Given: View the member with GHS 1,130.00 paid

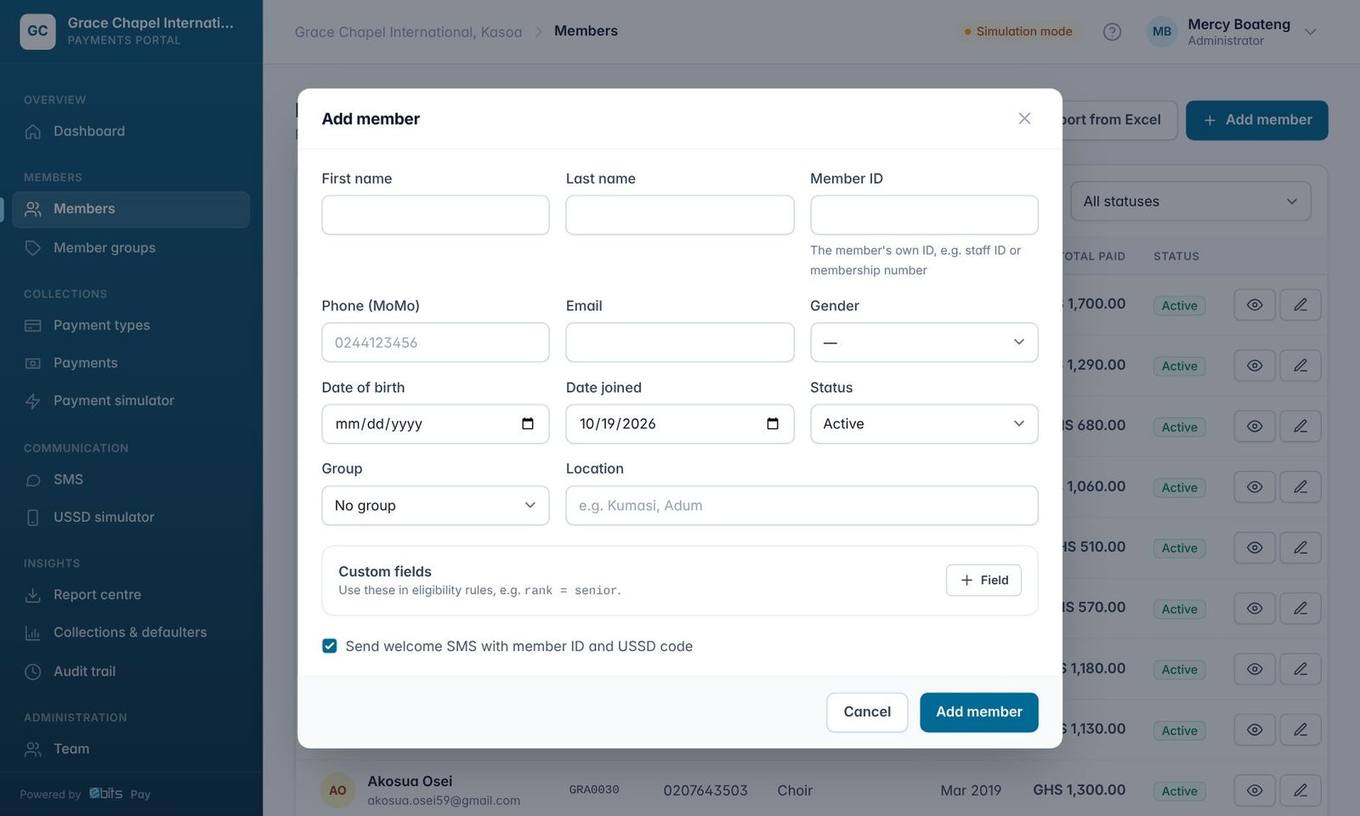Looking at the screenshot, I should pos(1255,730).
